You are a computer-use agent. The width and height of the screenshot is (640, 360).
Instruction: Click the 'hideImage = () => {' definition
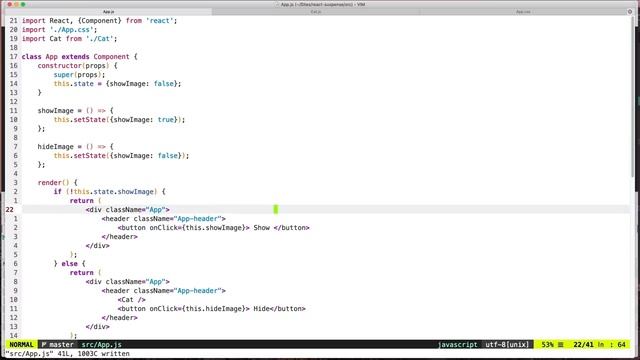(x=76, y=146)
